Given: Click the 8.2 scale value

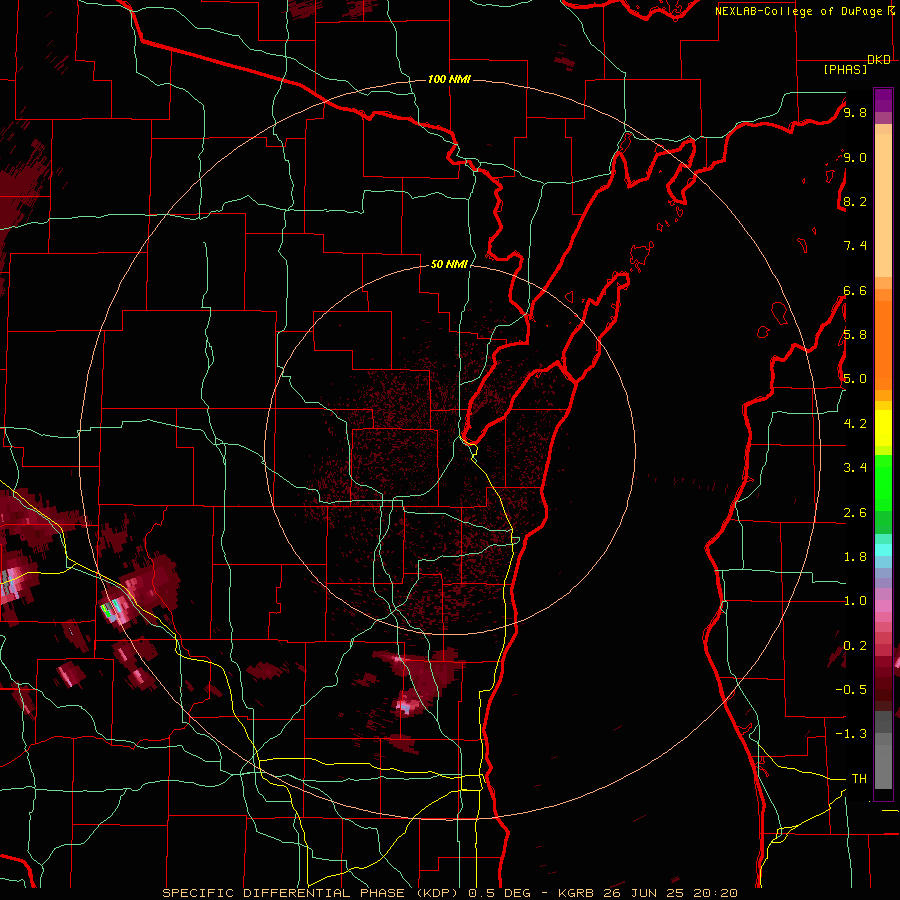Looking at the screenshot, I should [x=855, y=202].
